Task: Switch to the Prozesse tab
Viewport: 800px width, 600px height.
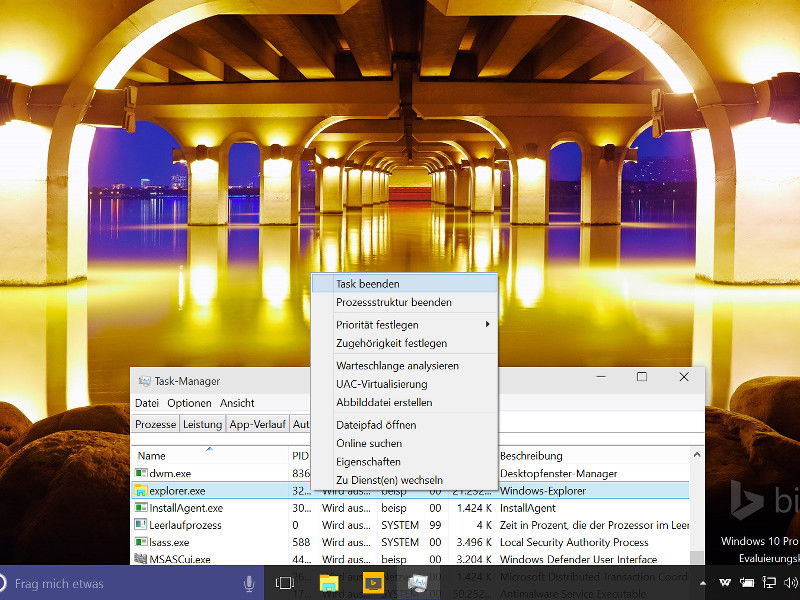Action: point(156,424)
